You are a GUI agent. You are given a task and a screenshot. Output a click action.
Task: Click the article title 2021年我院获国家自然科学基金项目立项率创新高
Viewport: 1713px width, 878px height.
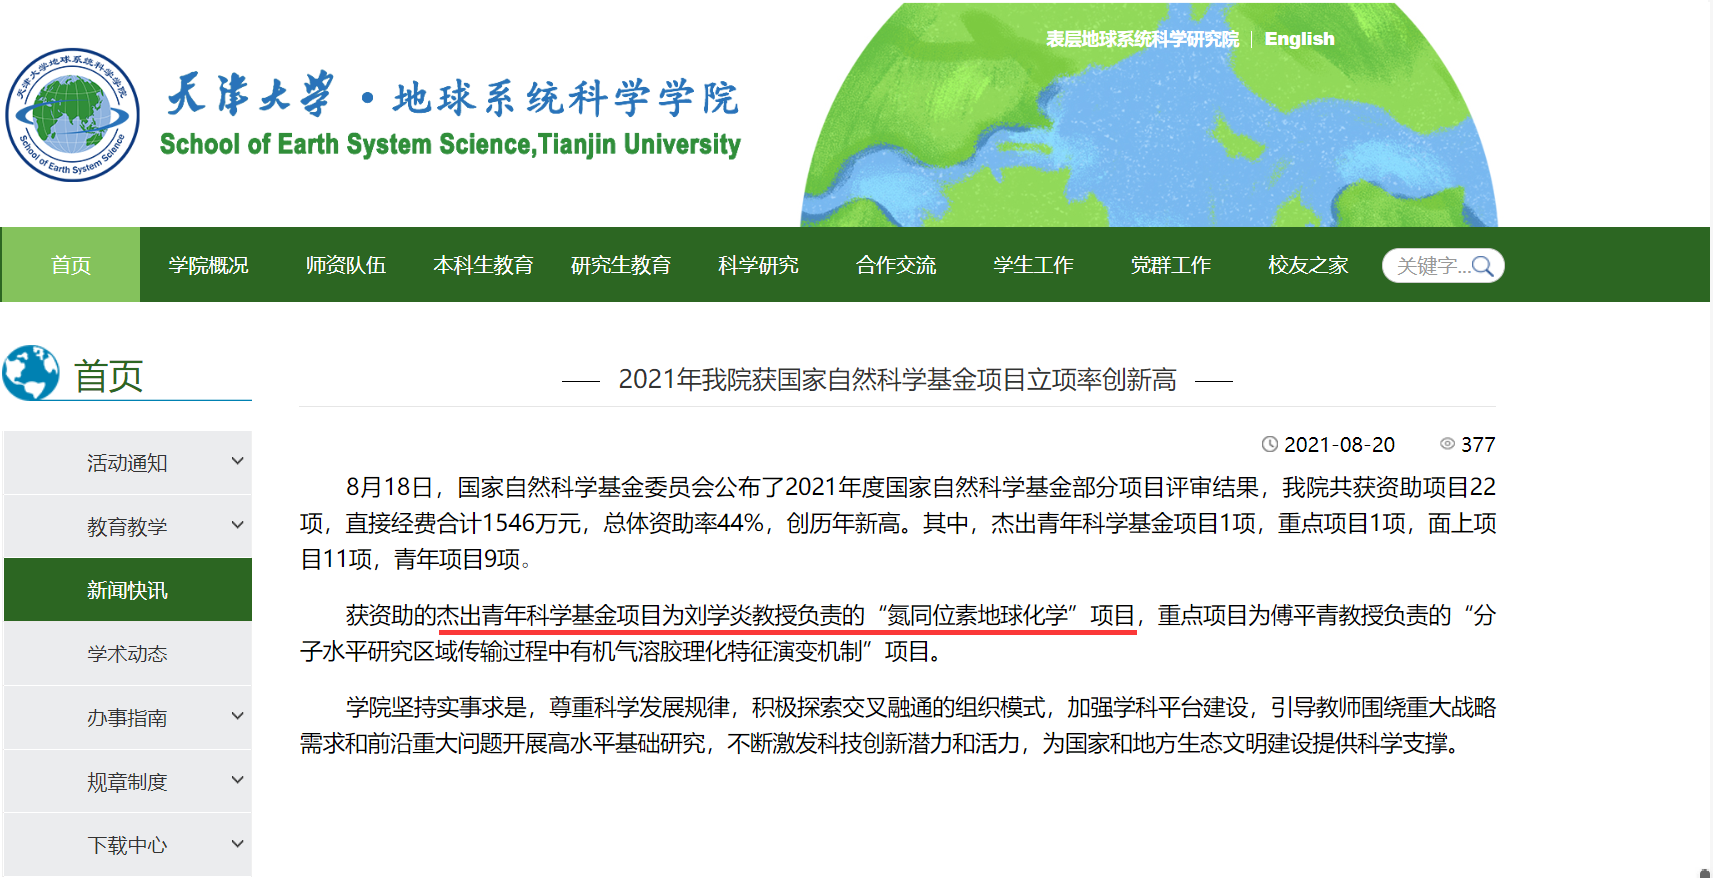coord(897,380)
